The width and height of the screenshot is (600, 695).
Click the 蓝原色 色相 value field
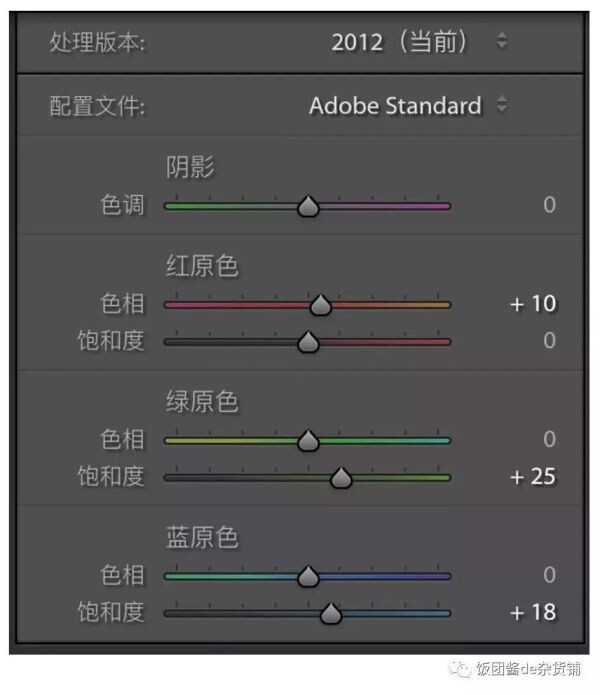click(549, 575)
